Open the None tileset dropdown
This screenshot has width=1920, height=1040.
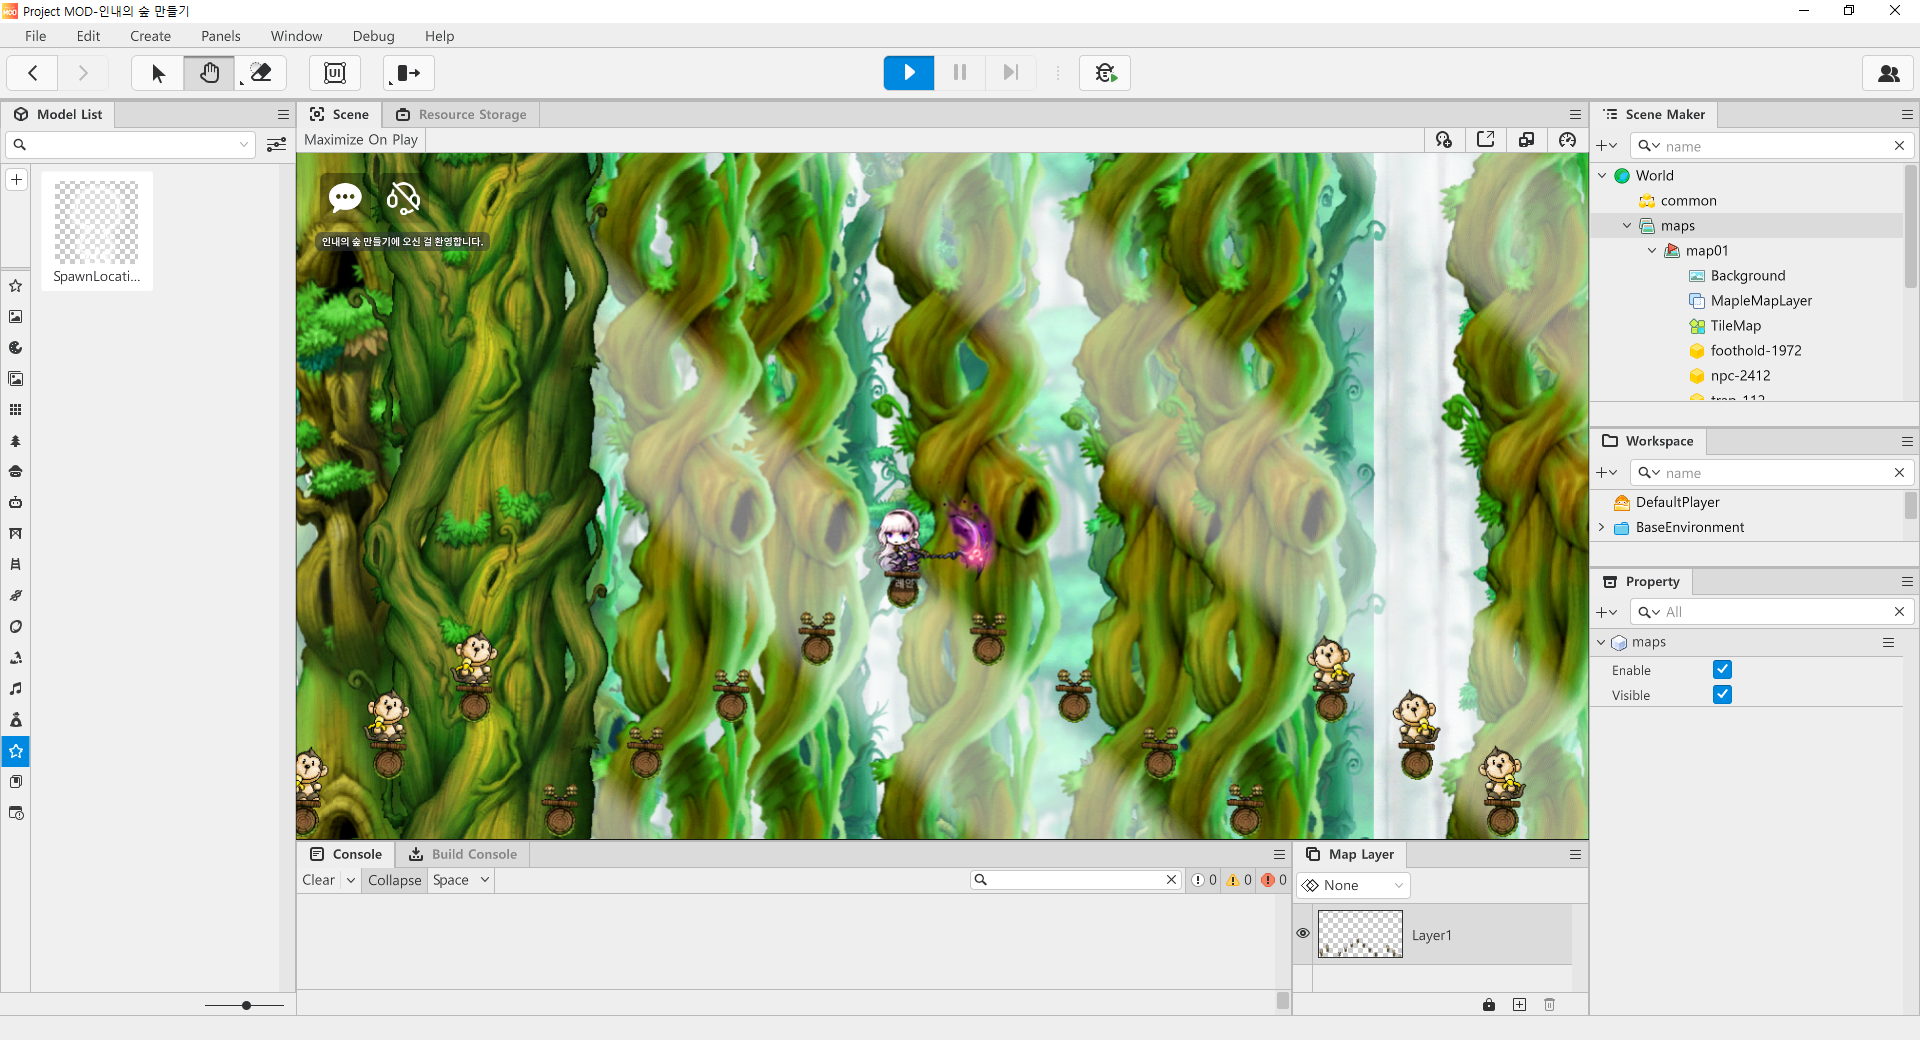1353,886
